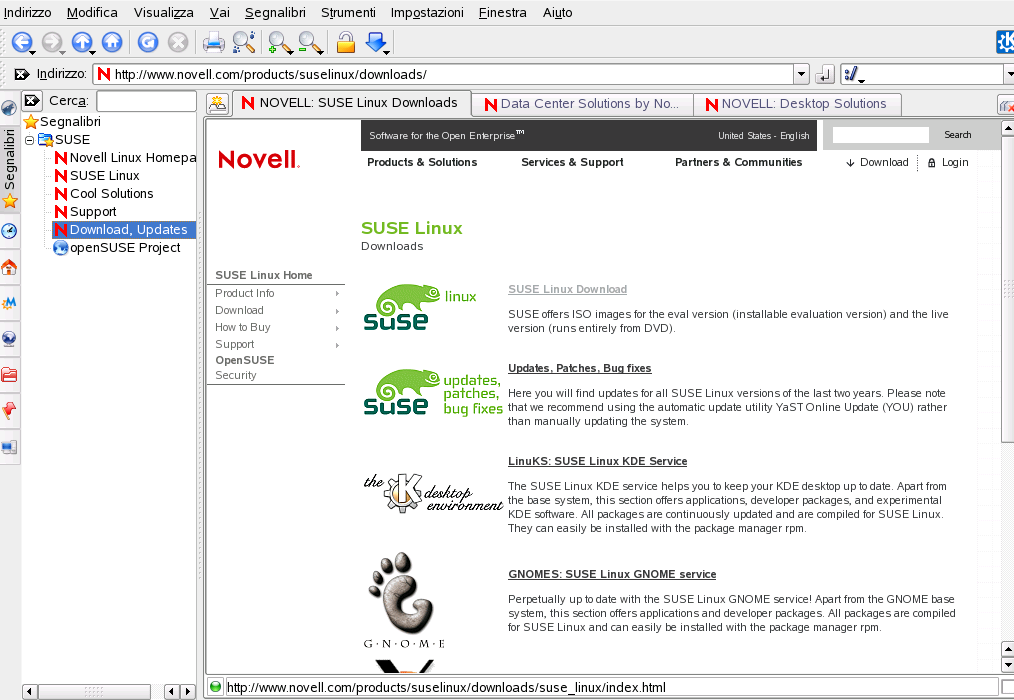The image size is (1014, 700).
Task: Open Products & Solutions navigation item
Action: tap(422, 162)
